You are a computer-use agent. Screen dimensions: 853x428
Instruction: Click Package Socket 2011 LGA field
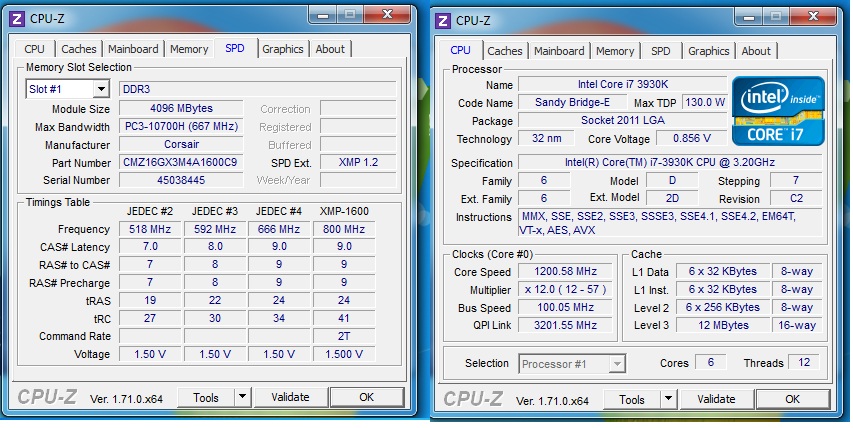click(x=622, y=120)
